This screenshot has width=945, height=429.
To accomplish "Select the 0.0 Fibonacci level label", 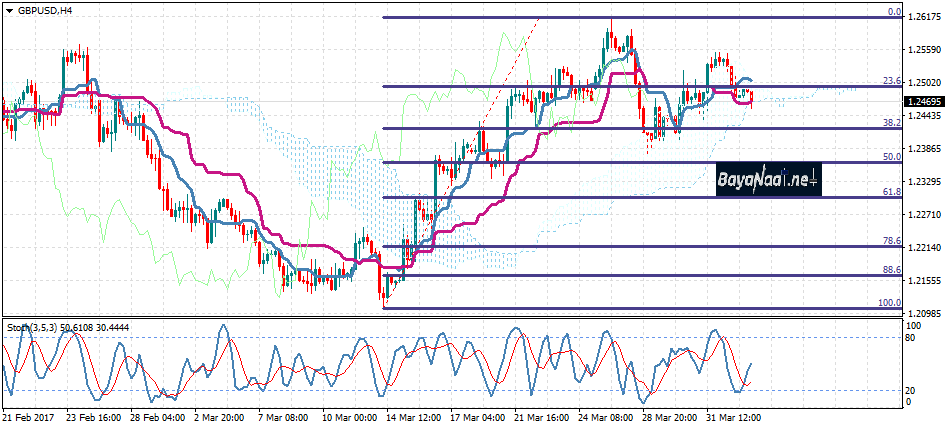I will 895,12.
